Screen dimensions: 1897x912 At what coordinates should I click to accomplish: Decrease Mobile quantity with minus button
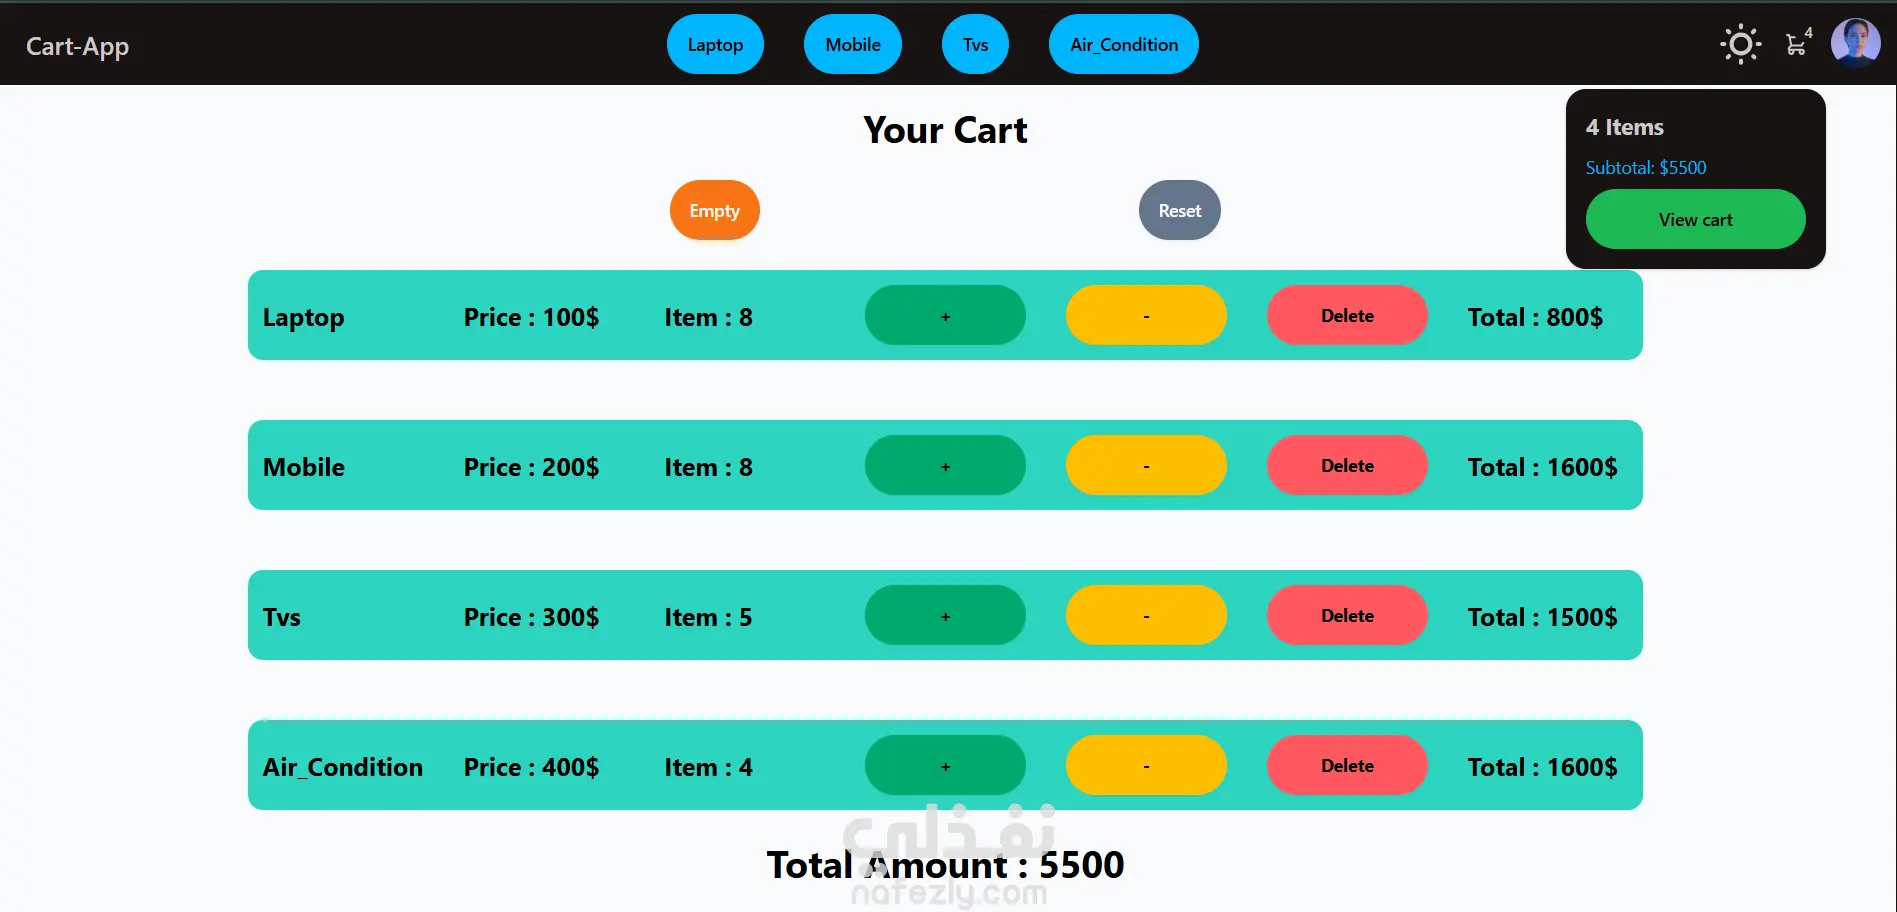(1146, 466)
